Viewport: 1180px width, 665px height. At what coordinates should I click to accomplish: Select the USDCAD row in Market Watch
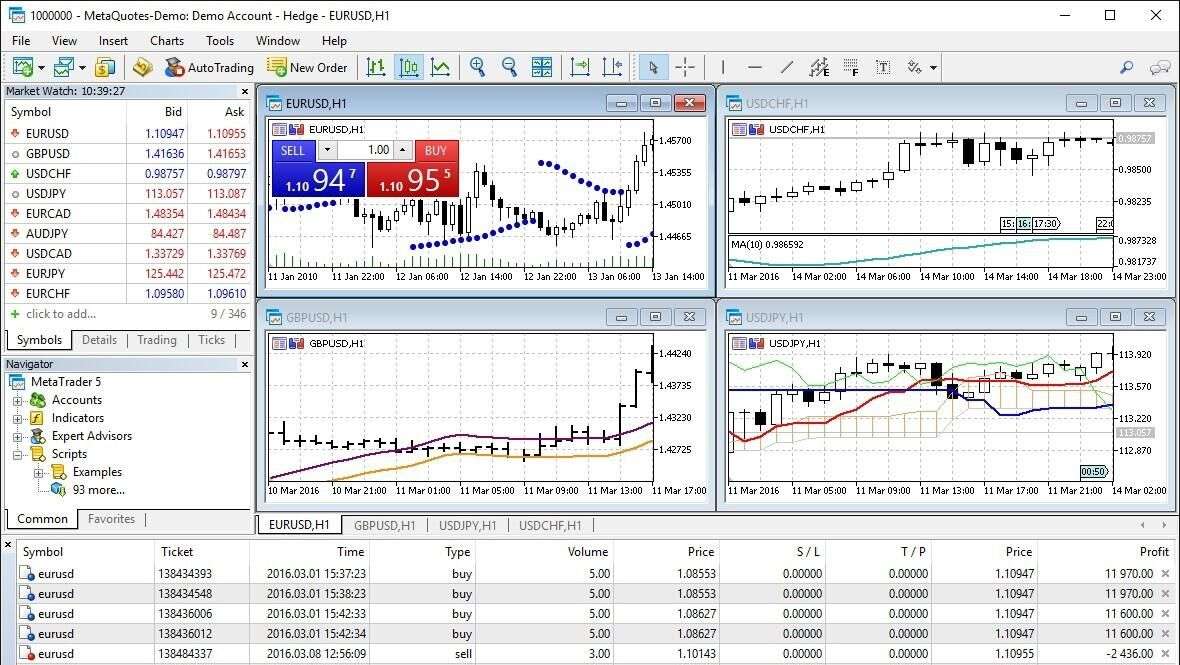[x=128, y=254]
